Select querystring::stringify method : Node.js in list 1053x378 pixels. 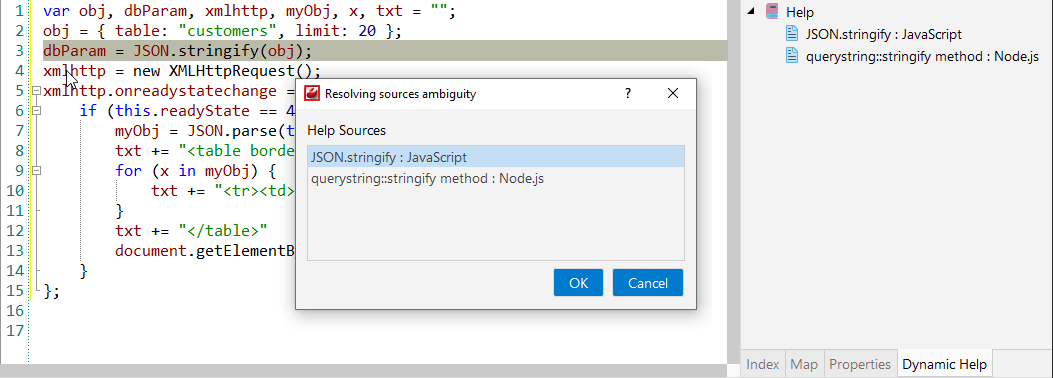pyautogui.click(x=496, y=179)
